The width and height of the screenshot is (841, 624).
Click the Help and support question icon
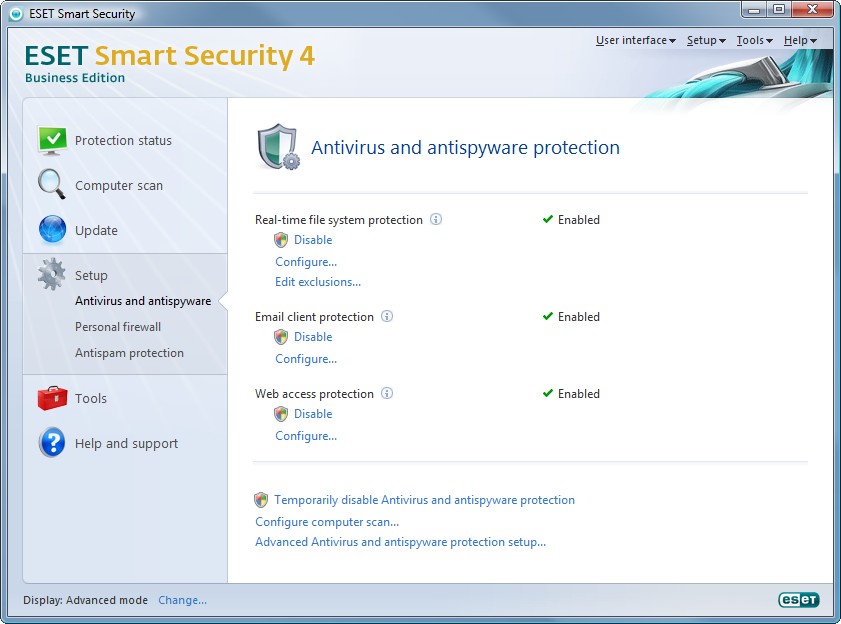[x=52, y=443]
